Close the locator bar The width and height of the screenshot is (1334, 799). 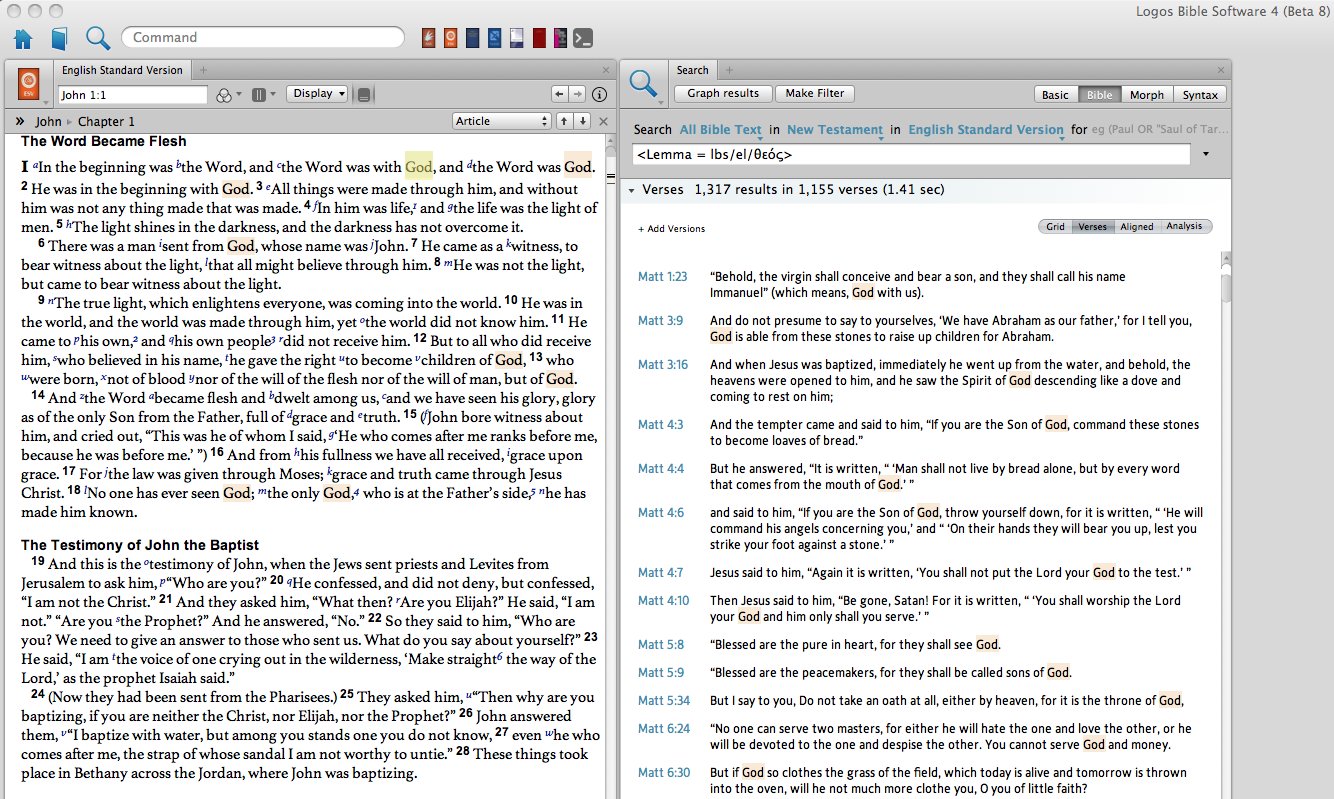(x=603, y=121)
